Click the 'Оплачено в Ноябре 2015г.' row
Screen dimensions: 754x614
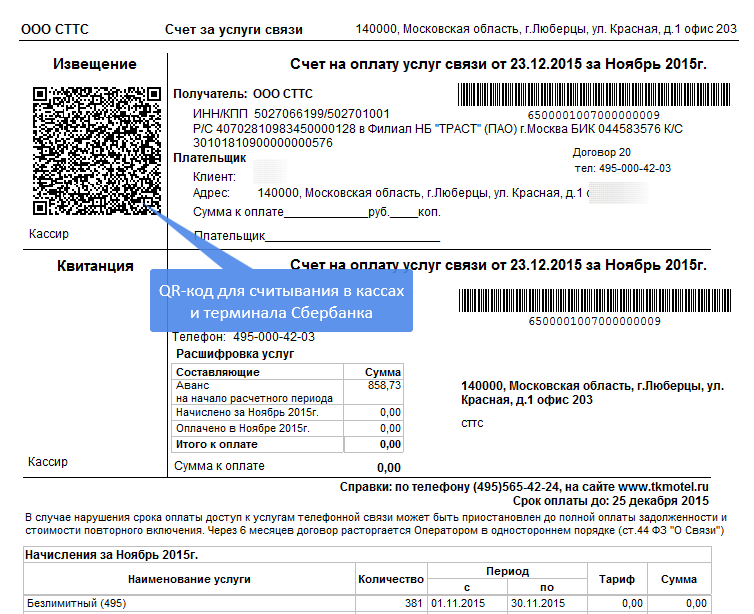287,428
